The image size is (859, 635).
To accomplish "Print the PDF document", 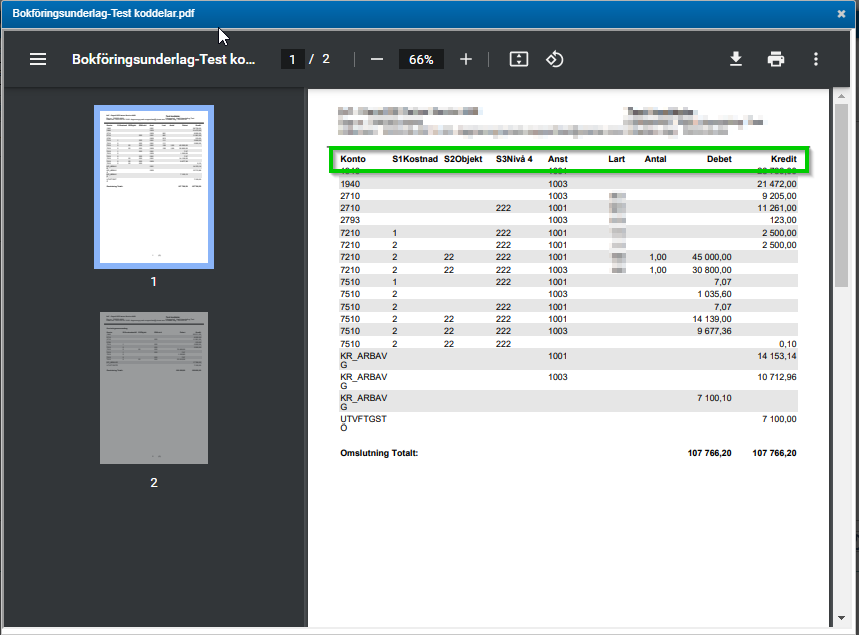I will 776,59.
